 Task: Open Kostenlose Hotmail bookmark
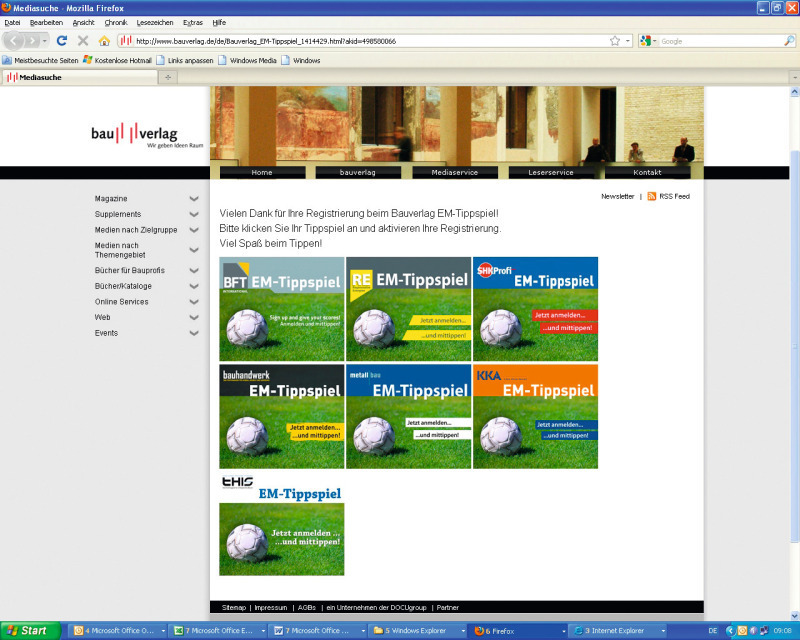(118, 60)
